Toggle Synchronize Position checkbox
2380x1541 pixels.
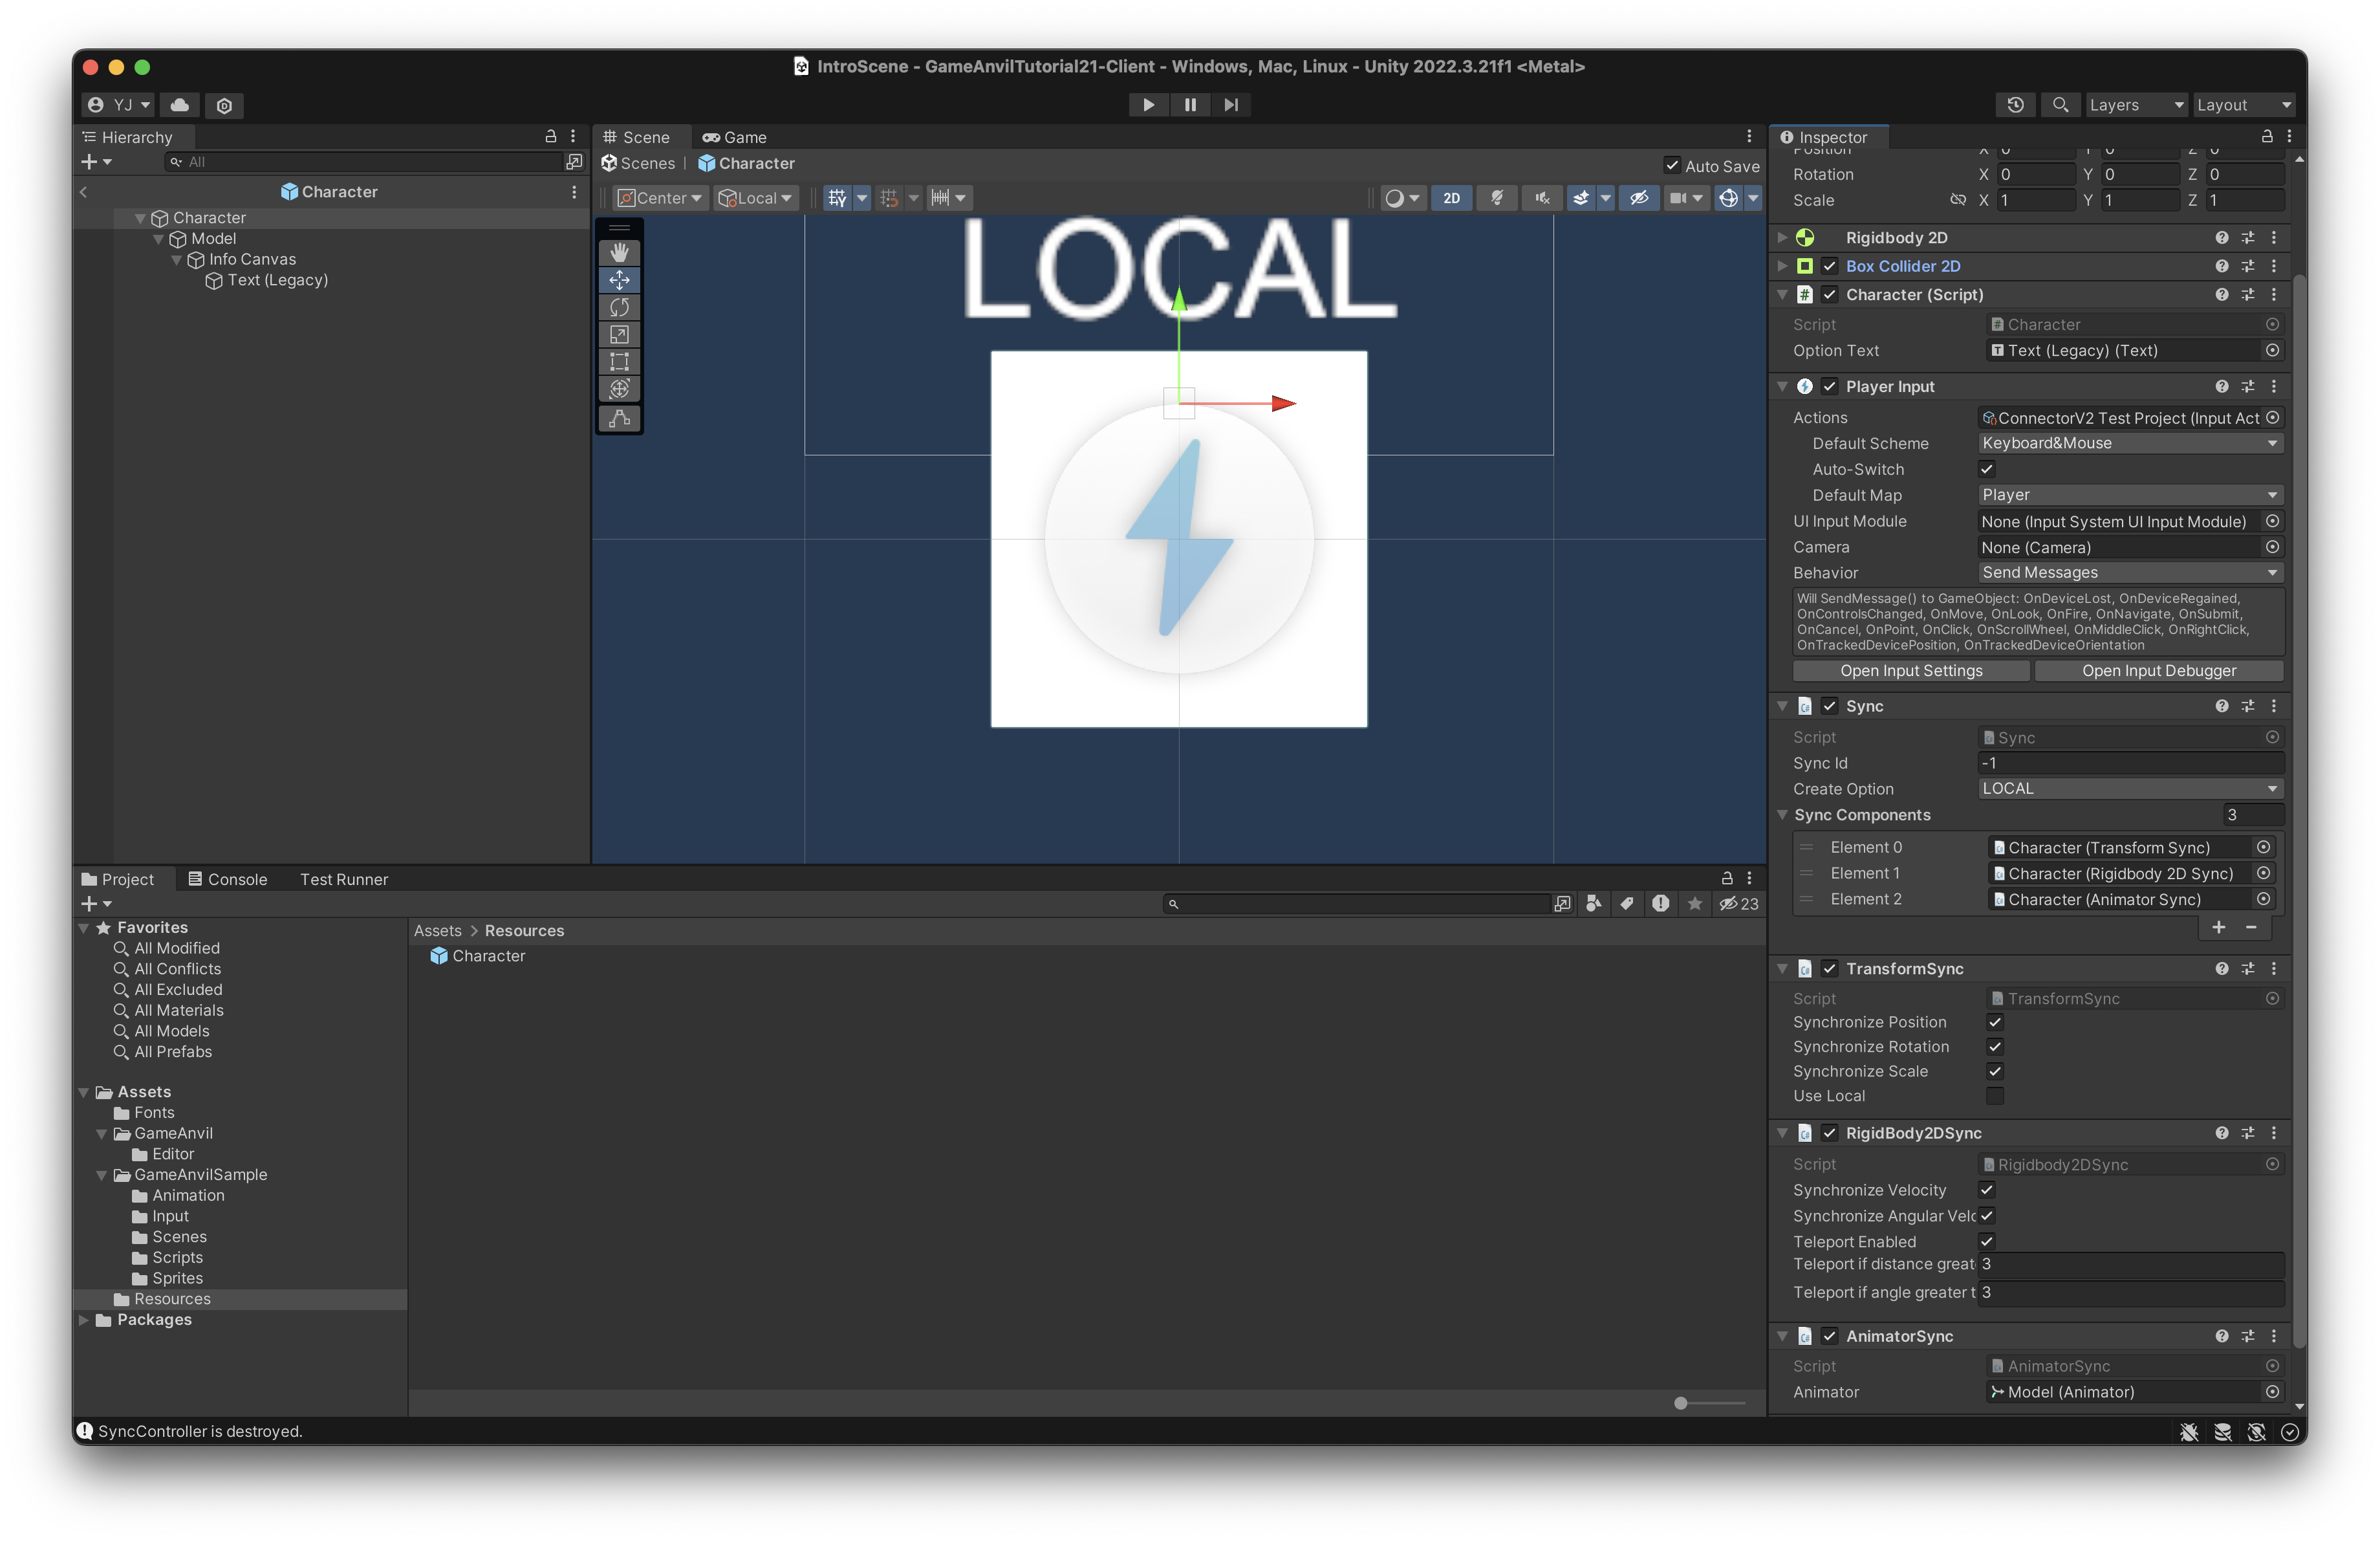click(1995, 1022)
